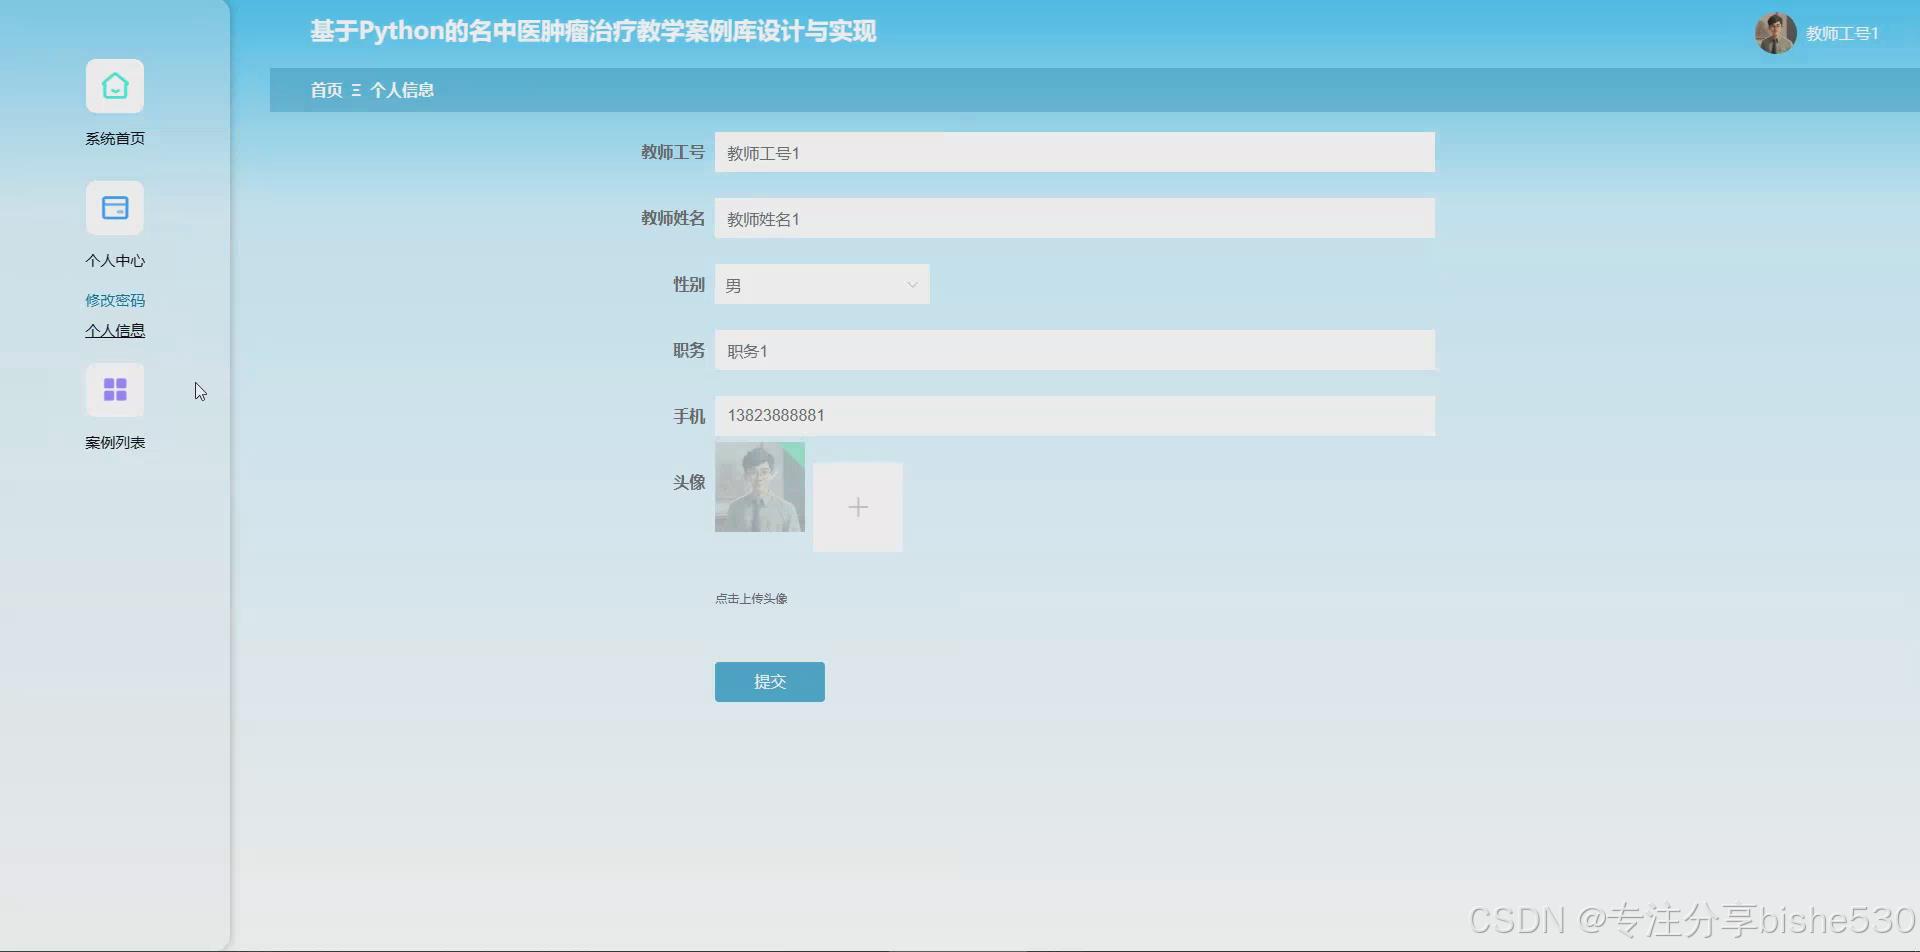Click the breadcrumb separator icon next to 首页
The image size is (1920, 952).
coord(357,89)
